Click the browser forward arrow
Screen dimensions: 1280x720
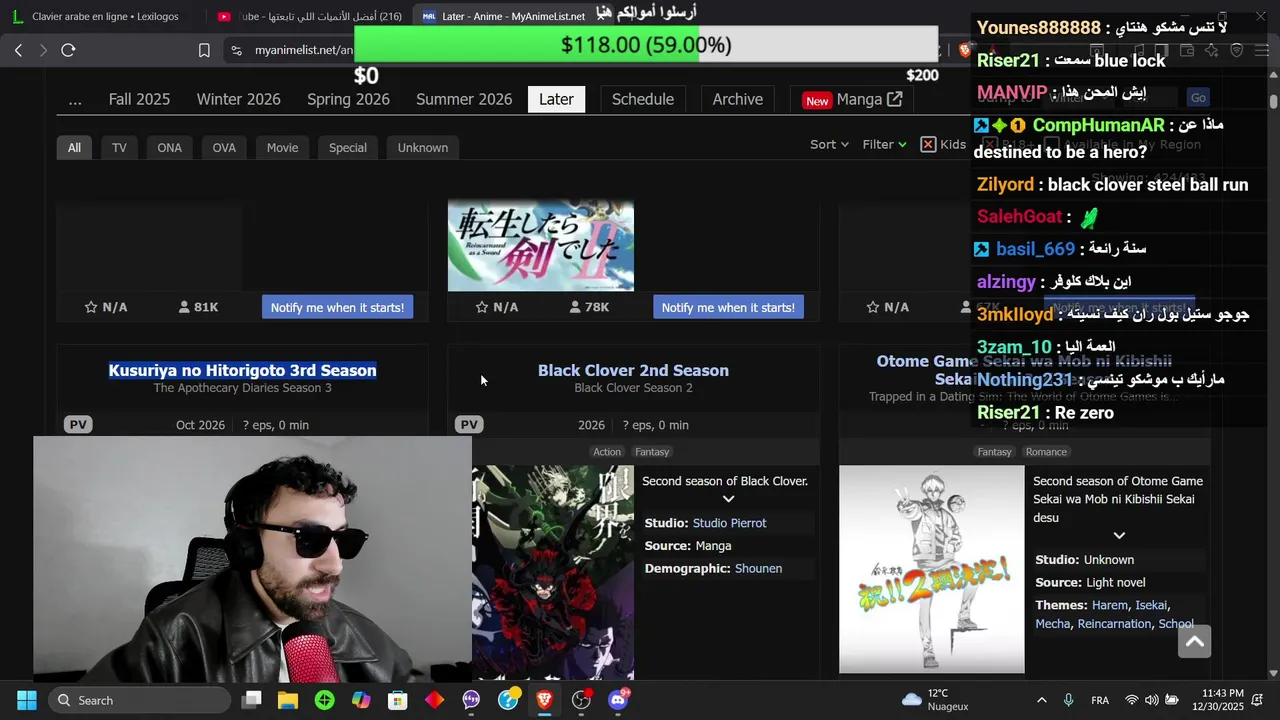pyautogui.click(x=43, y=50)
